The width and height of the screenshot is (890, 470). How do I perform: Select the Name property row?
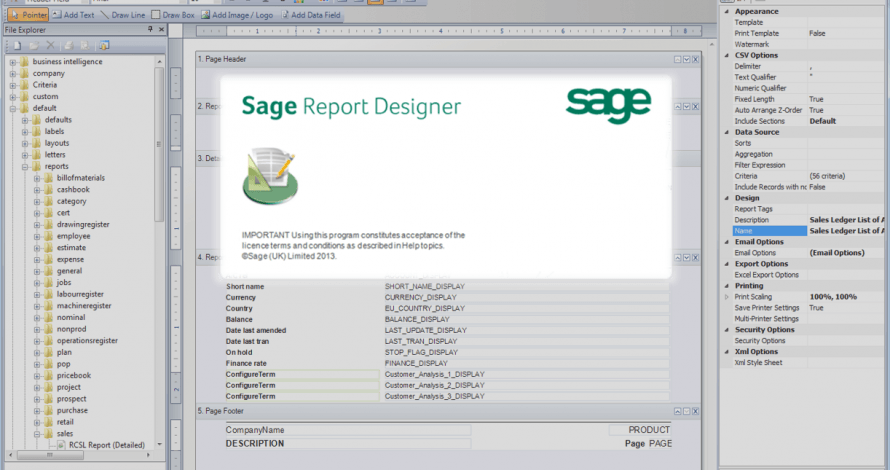(808, 230)
